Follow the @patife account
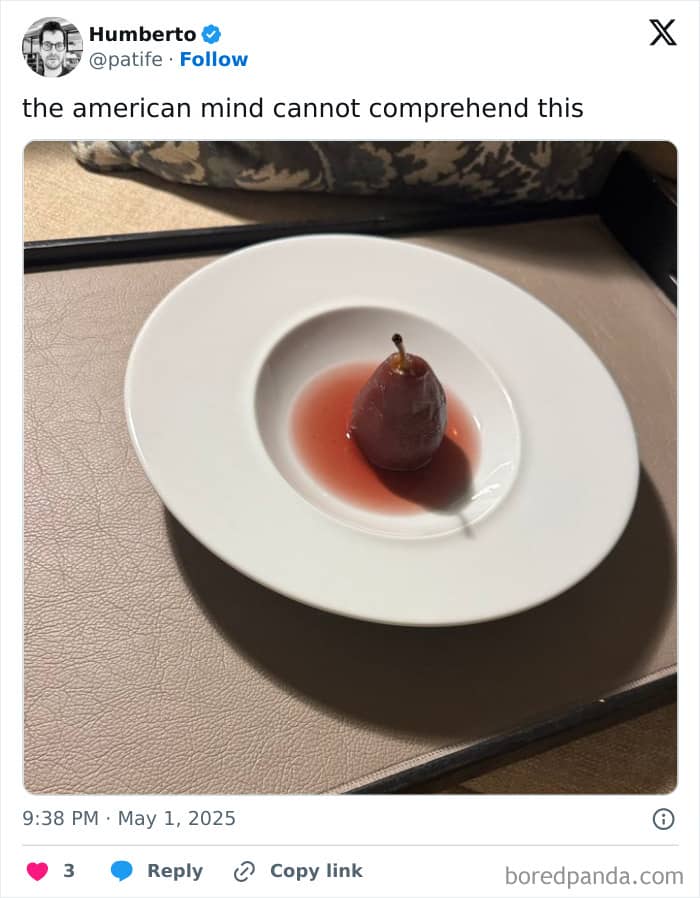The height and width of the screenshot is (898, 700). (x=214, y=59)
